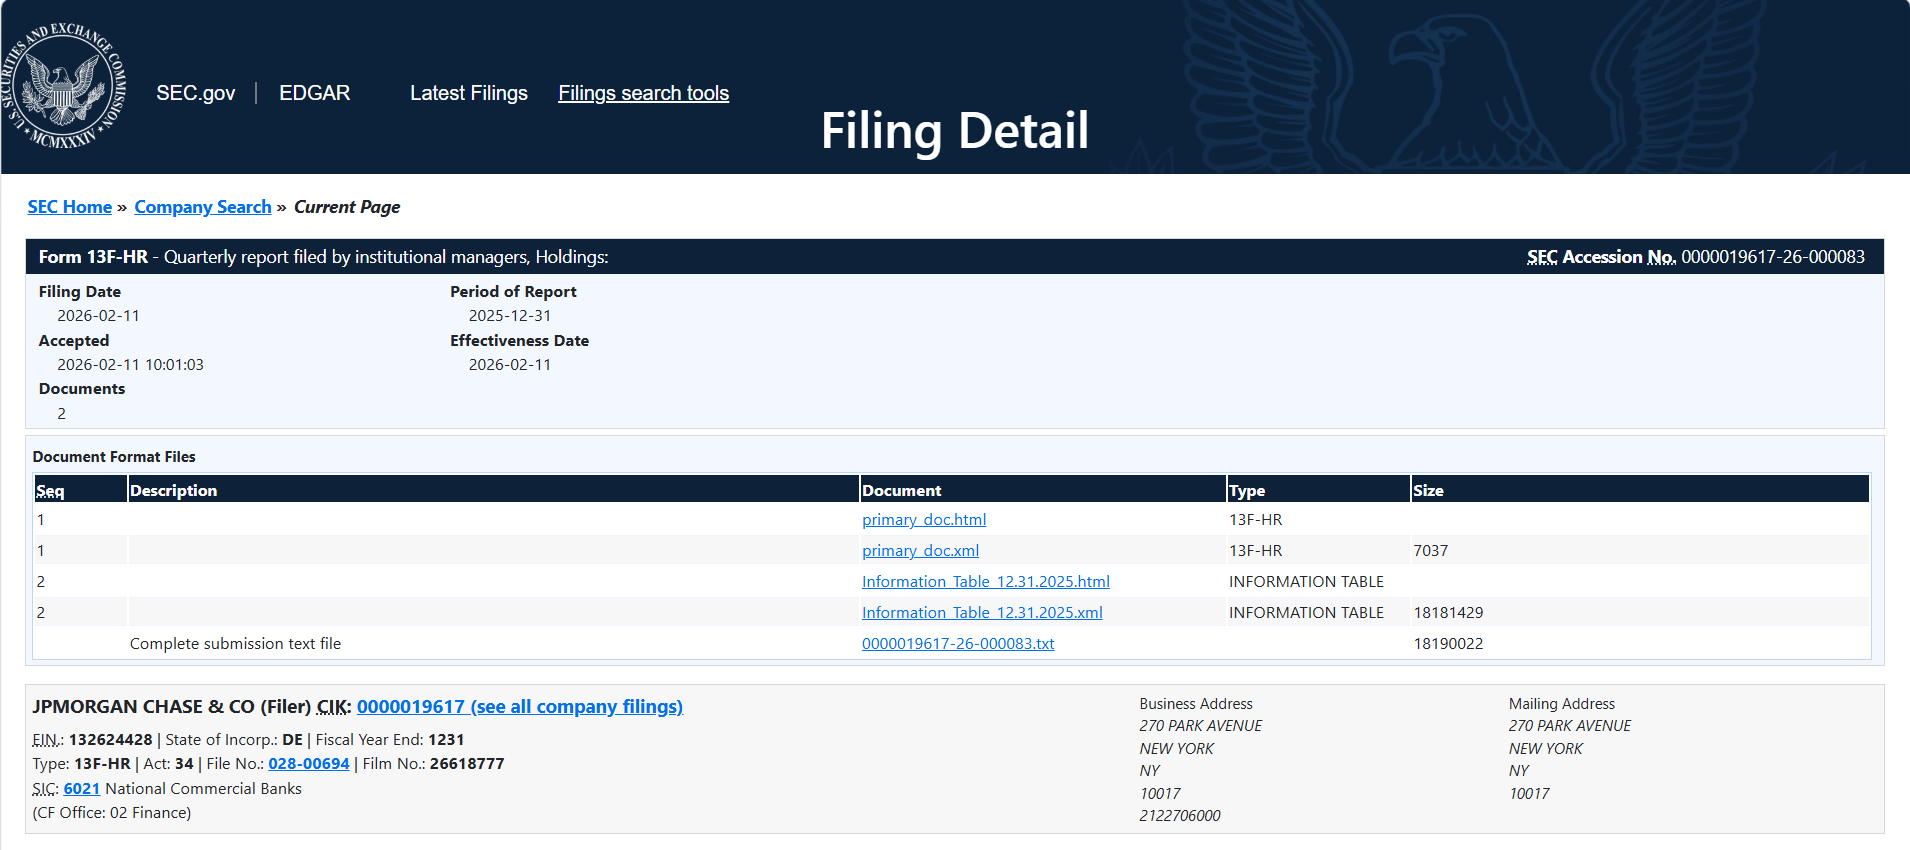Image resolution: width=1910 pixels, height=850 pixels.
Task: Open SIC code 6021 link
Action: [82, 789]
